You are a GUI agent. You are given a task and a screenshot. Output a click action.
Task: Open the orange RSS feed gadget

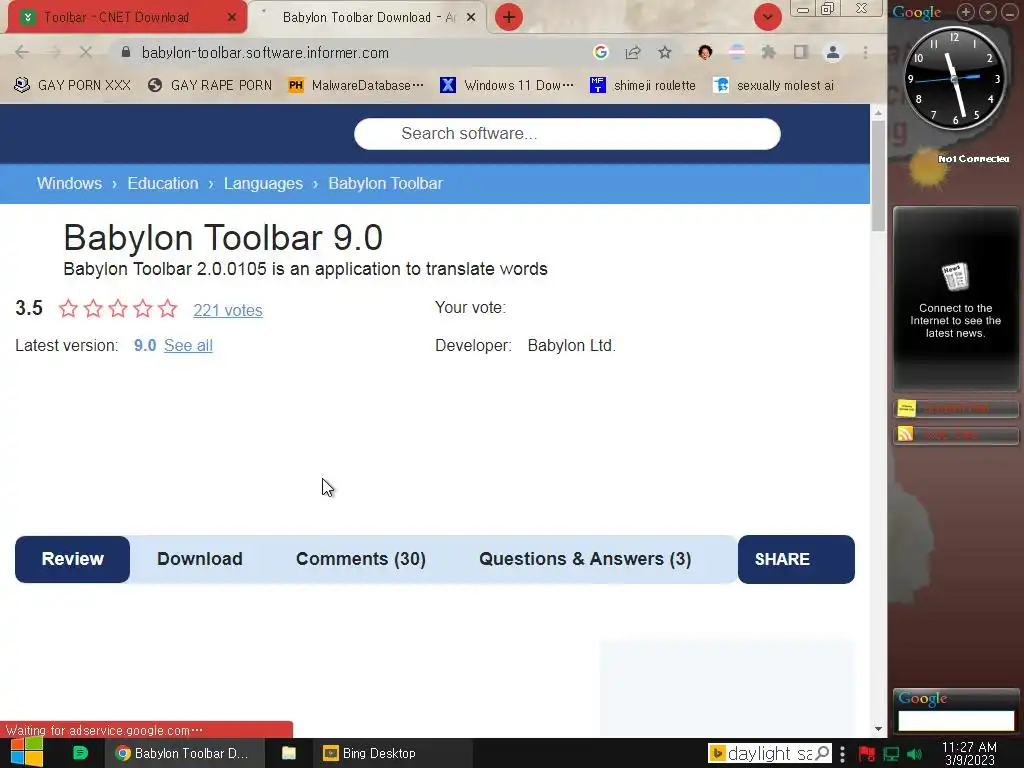click(x=955, y=435)
